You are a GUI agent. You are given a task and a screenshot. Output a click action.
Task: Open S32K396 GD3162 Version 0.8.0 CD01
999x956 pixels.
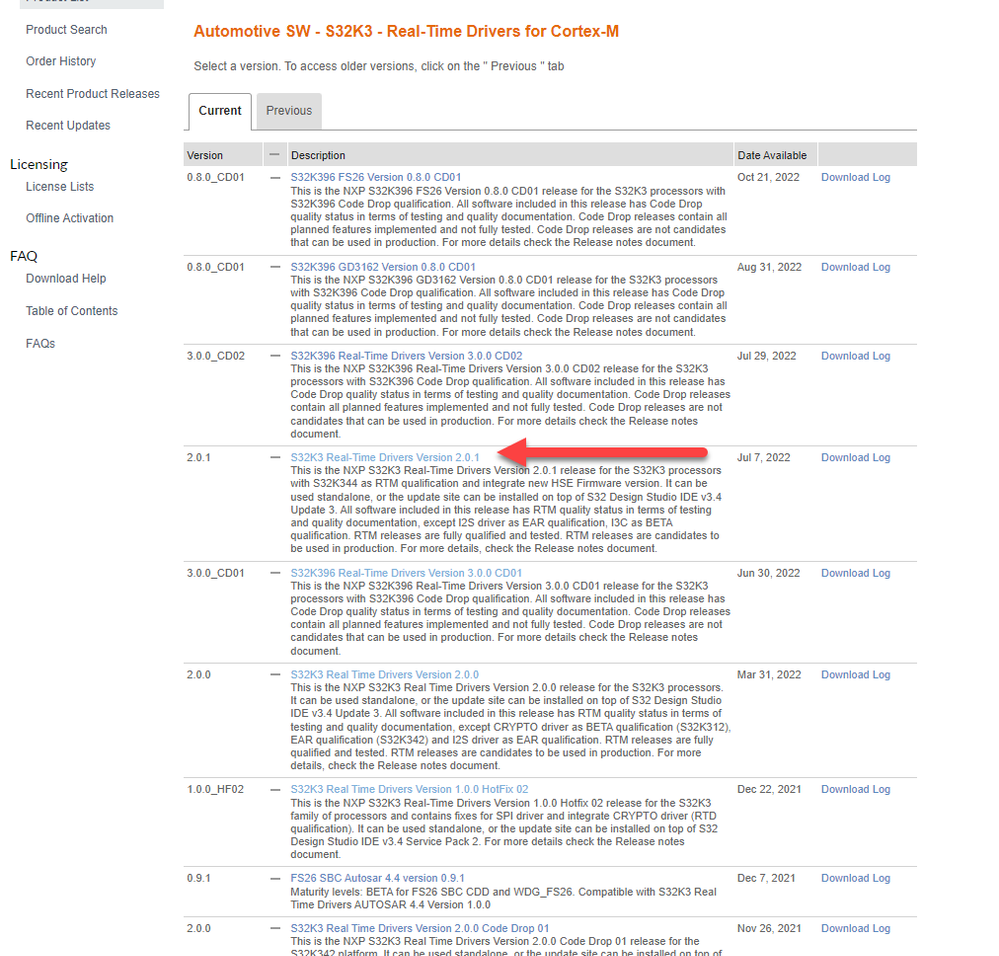383,267
